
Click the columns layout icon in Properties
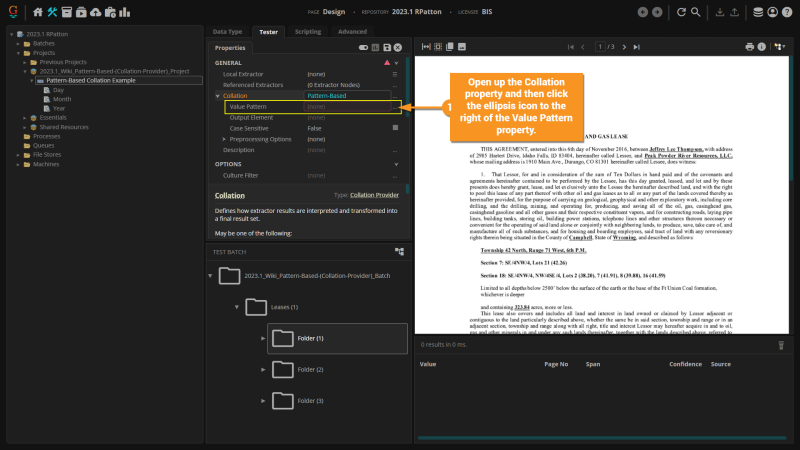point(376,47)
